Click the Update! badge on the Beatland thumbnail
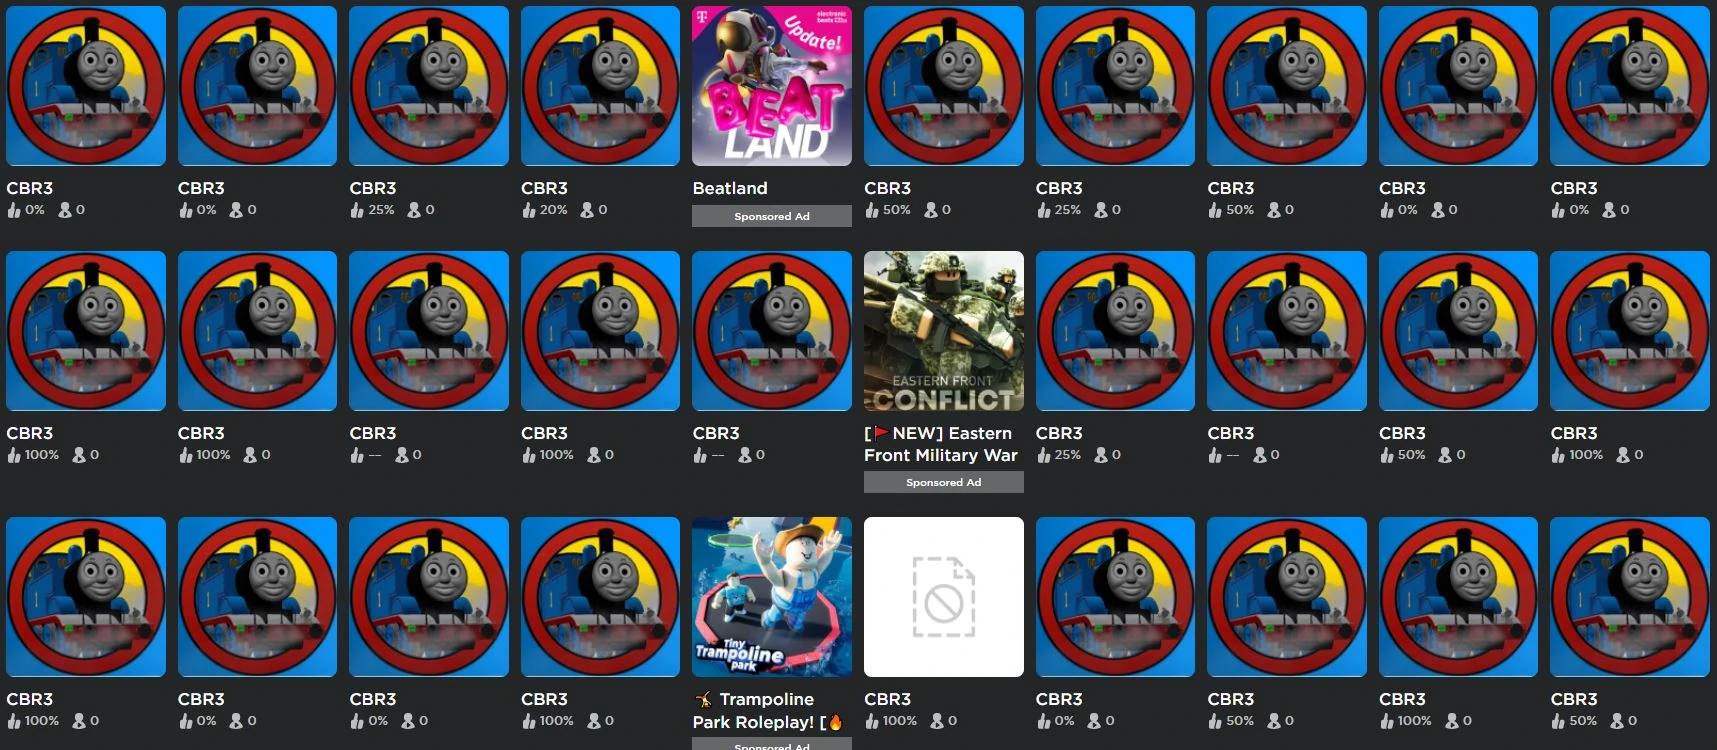This screenshot has width=1717, height=750. (x=813, y=33)
